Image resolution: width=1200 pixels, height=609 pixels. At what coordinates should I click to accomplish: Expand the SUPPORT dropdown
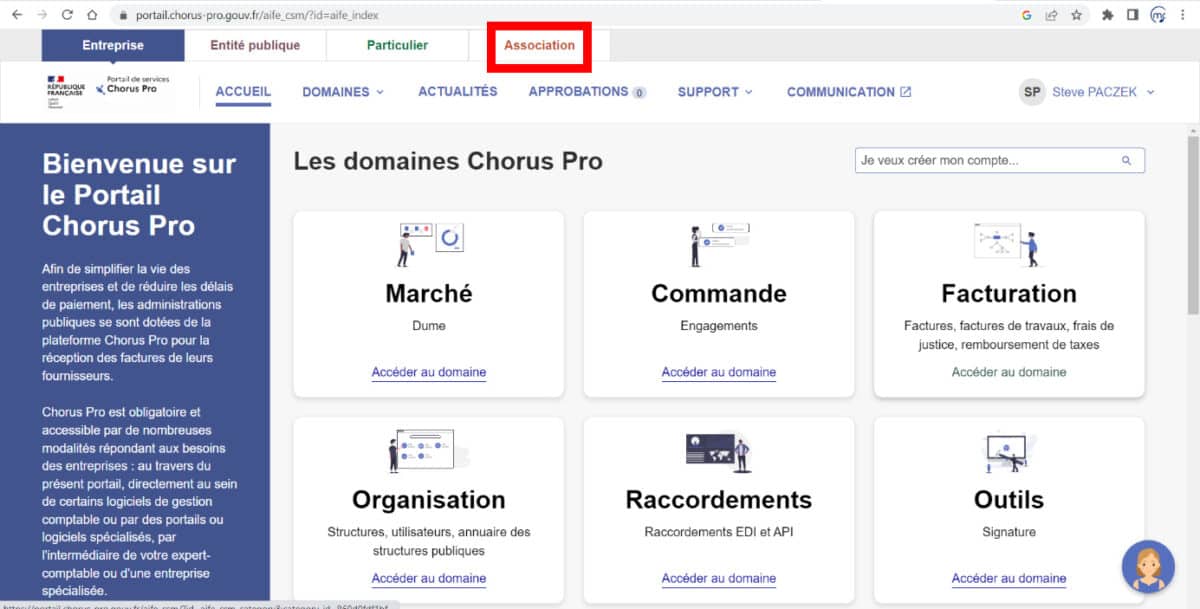[714, 91]
